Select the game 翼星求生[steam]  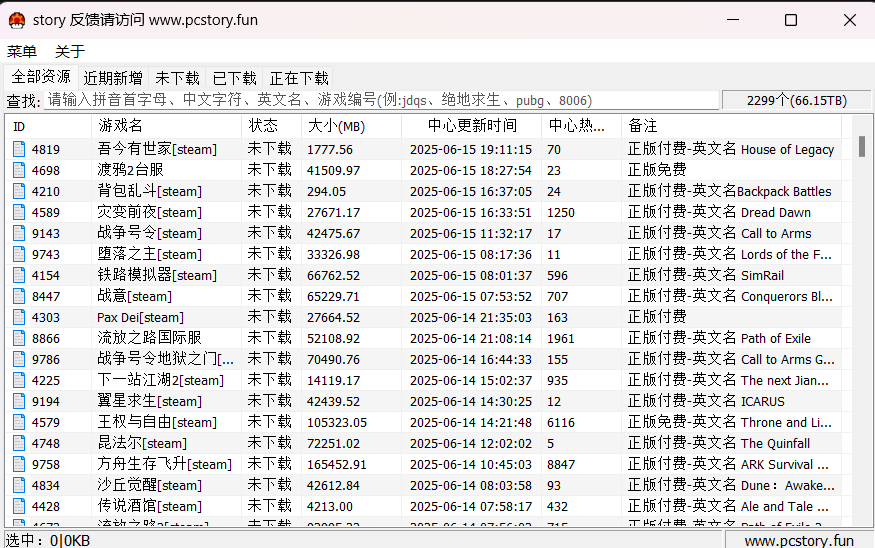point(149,401)
